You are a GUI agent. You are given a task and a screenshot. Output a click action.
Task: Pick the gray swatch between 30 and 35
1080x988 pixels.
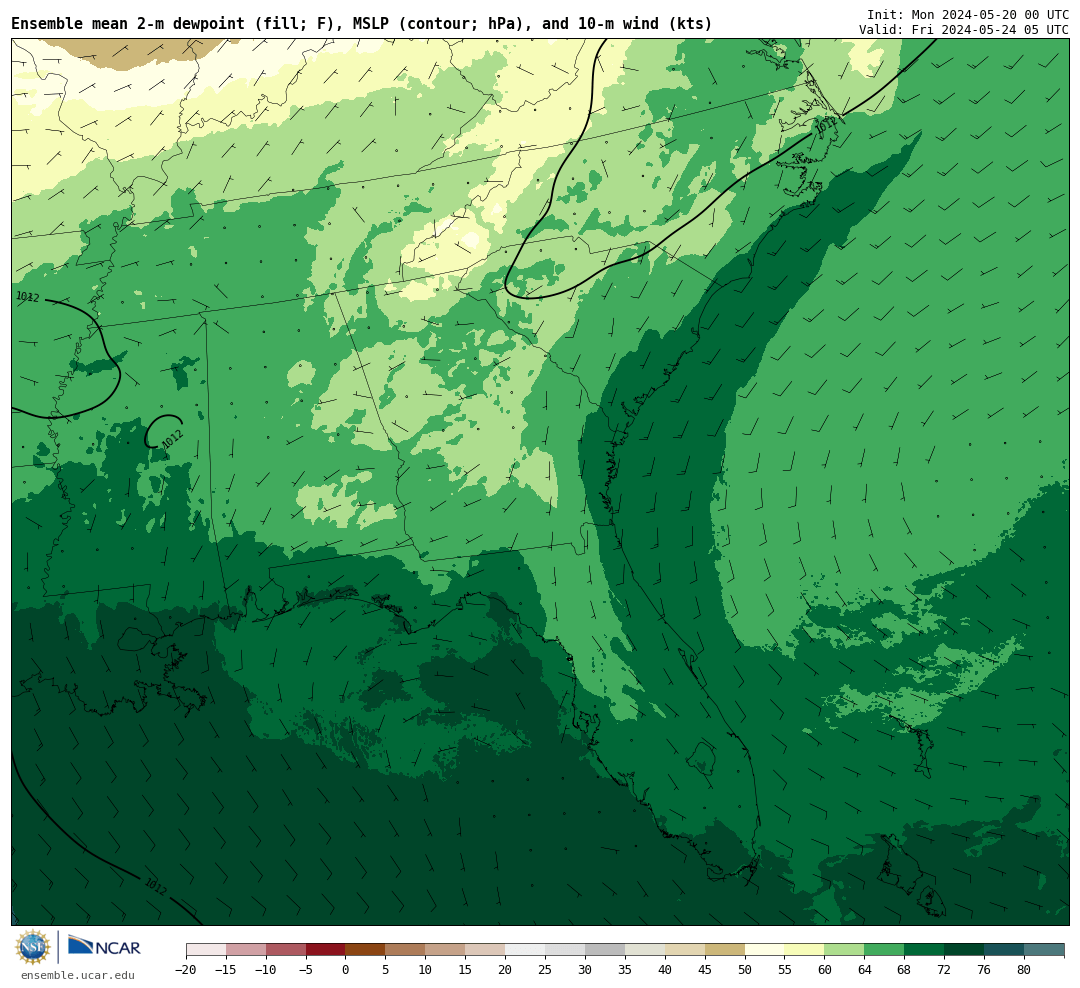click(x=605, y=950)
